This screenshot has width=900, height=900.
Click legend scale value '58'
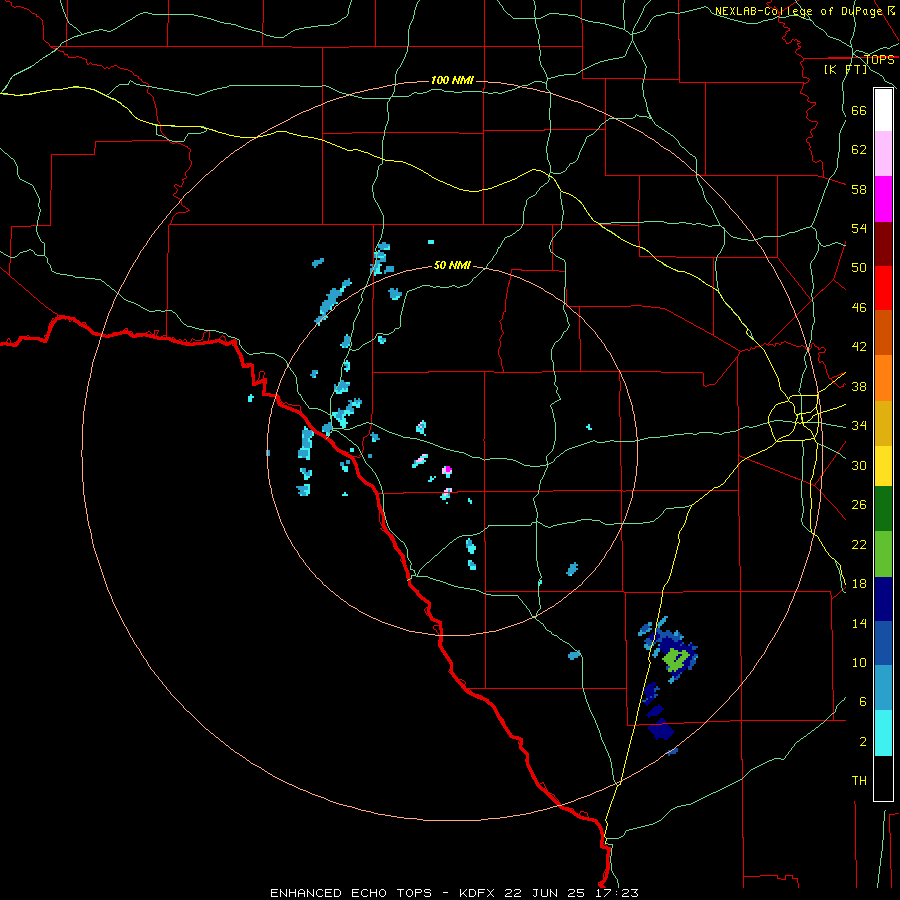coord(859,189)
